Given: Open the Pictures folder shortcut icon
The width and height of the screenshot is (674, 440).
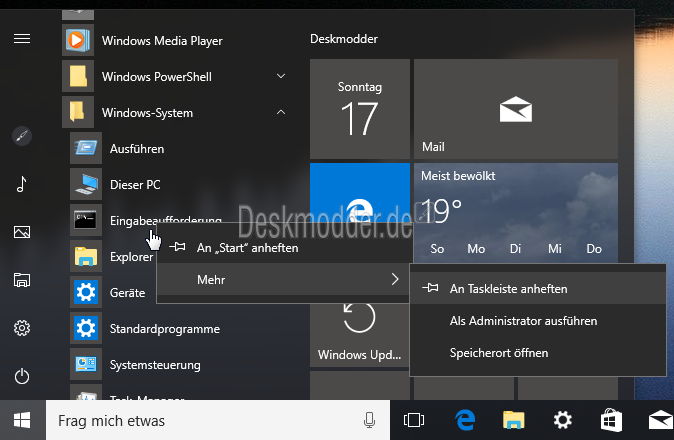Looking at the screenshot, I should [22, 232].
